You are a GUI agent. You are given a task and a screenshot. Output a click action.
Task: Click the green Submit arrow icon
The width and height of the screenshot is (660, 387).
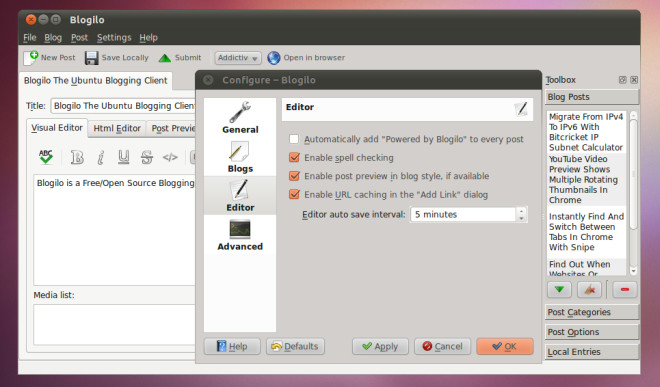(165, 58)
